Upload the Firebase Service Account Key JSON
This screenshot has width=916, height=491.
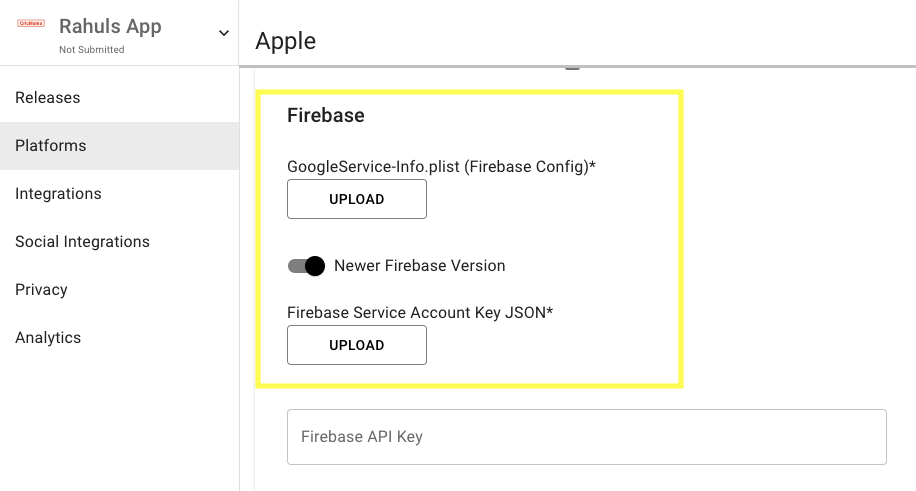(x=357, y=345)
